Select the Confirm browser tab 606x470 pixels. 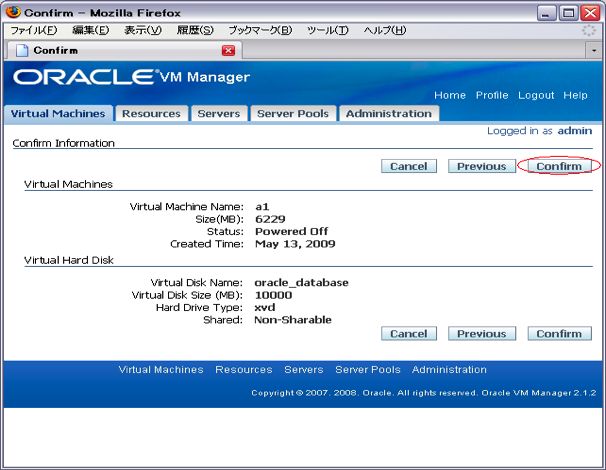(124, 51)
